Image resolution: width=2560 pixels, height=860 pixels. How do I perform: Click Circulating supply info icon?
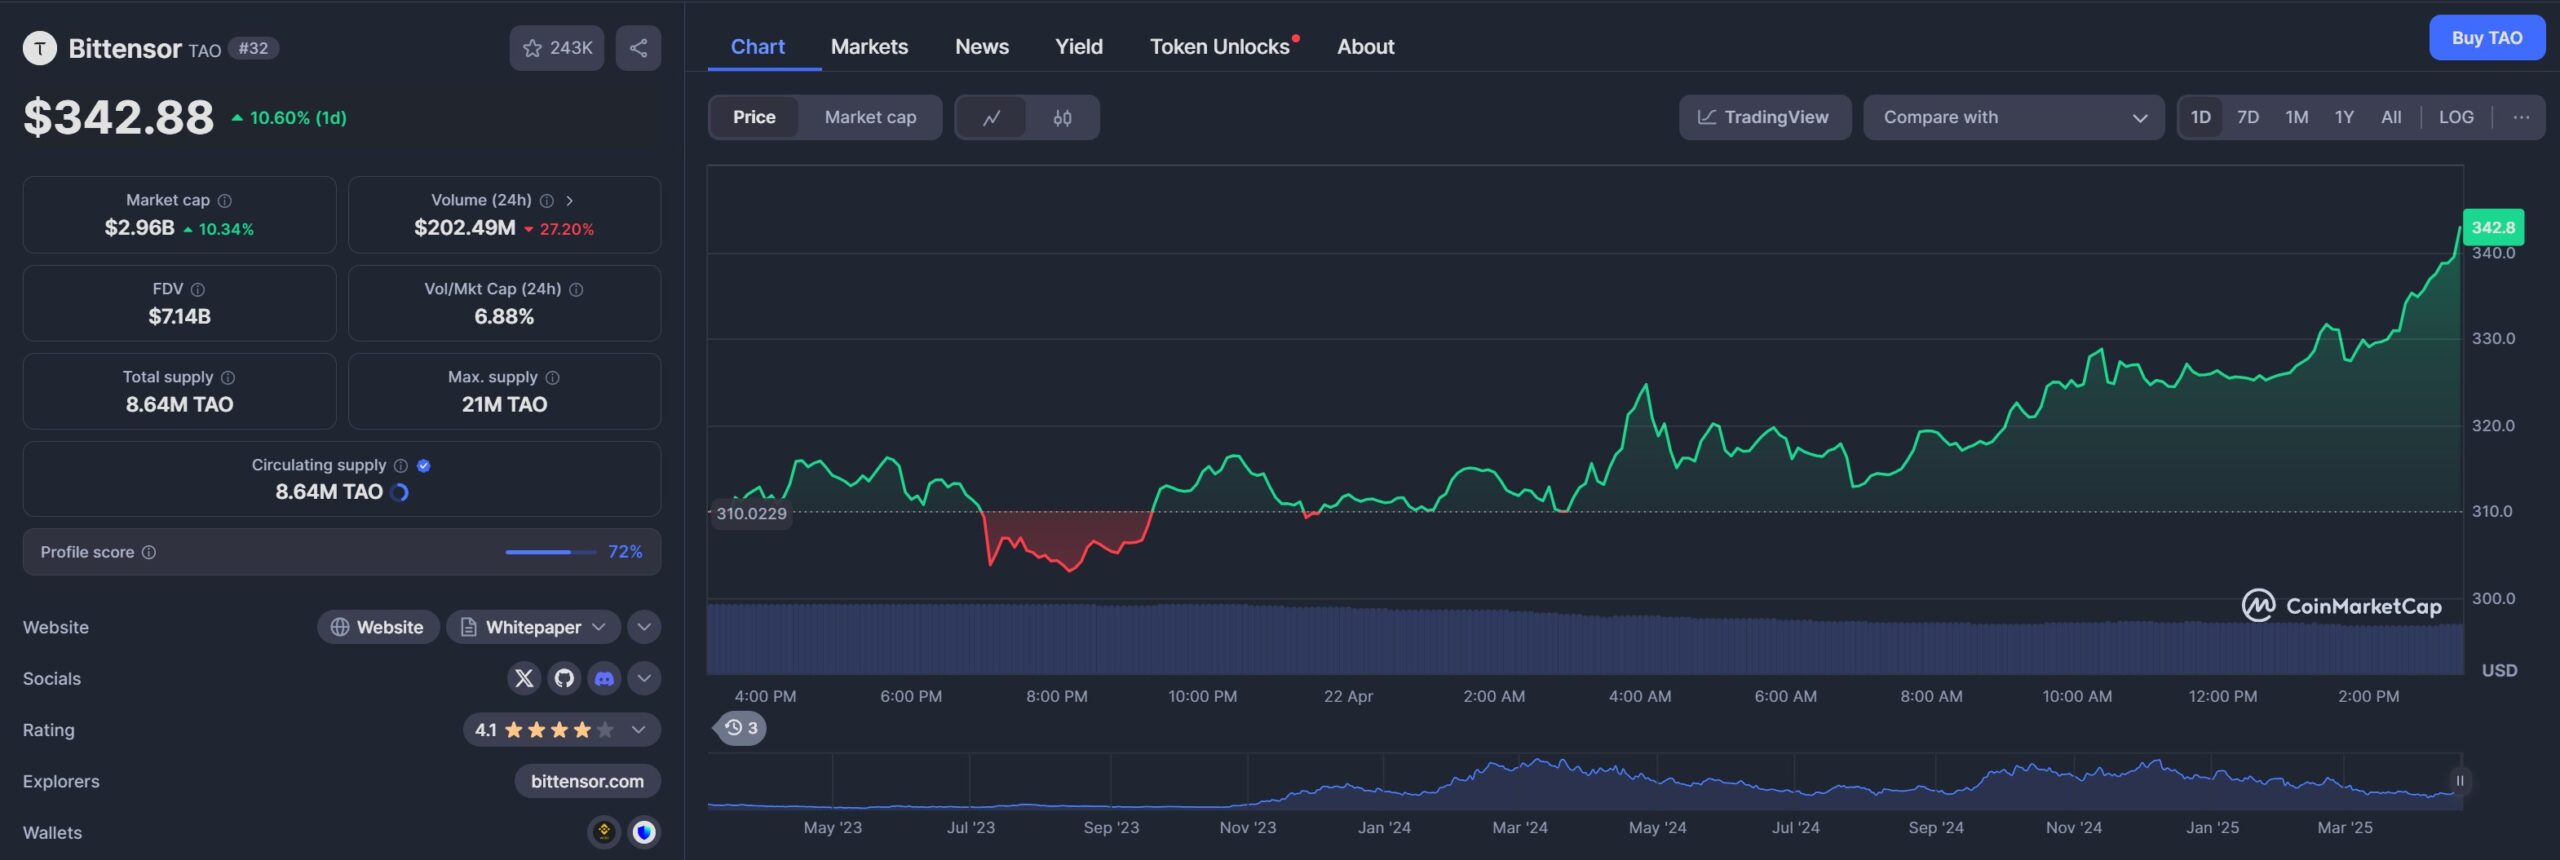click(x=401, y=465)
